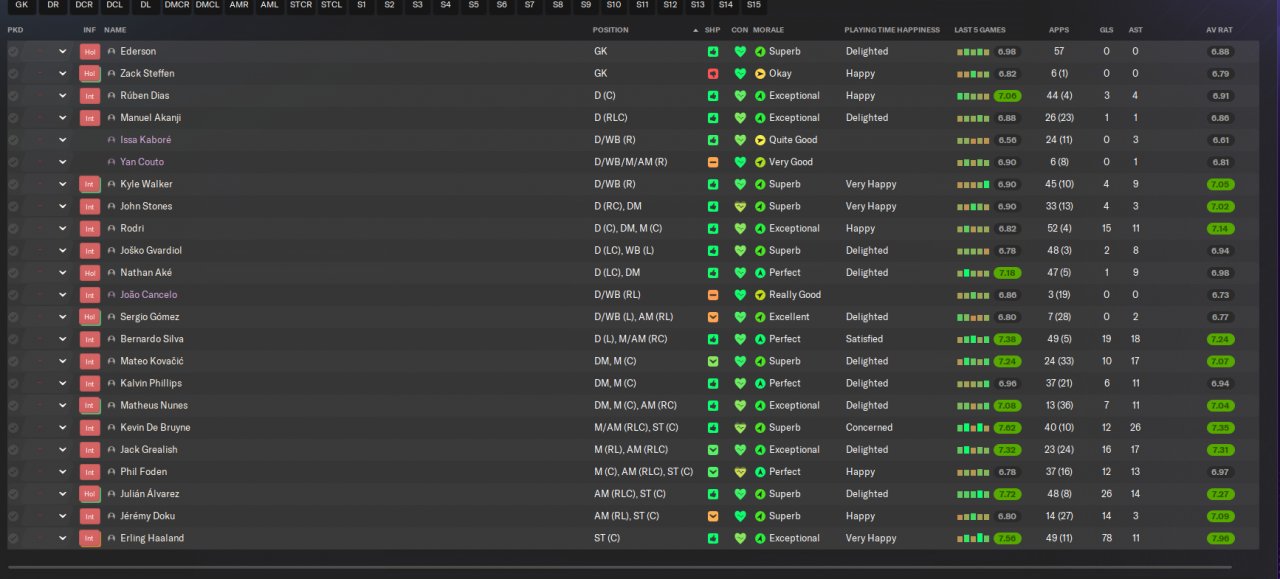Open the dropdown arrow on John Stones's row

62,207
